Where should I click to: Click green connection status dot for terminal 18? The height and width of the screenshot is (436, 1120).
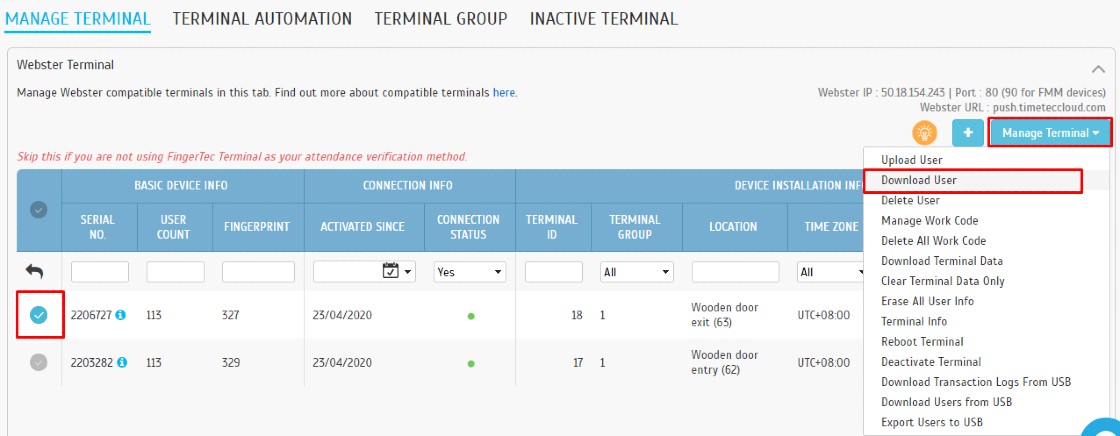(471, 316)
